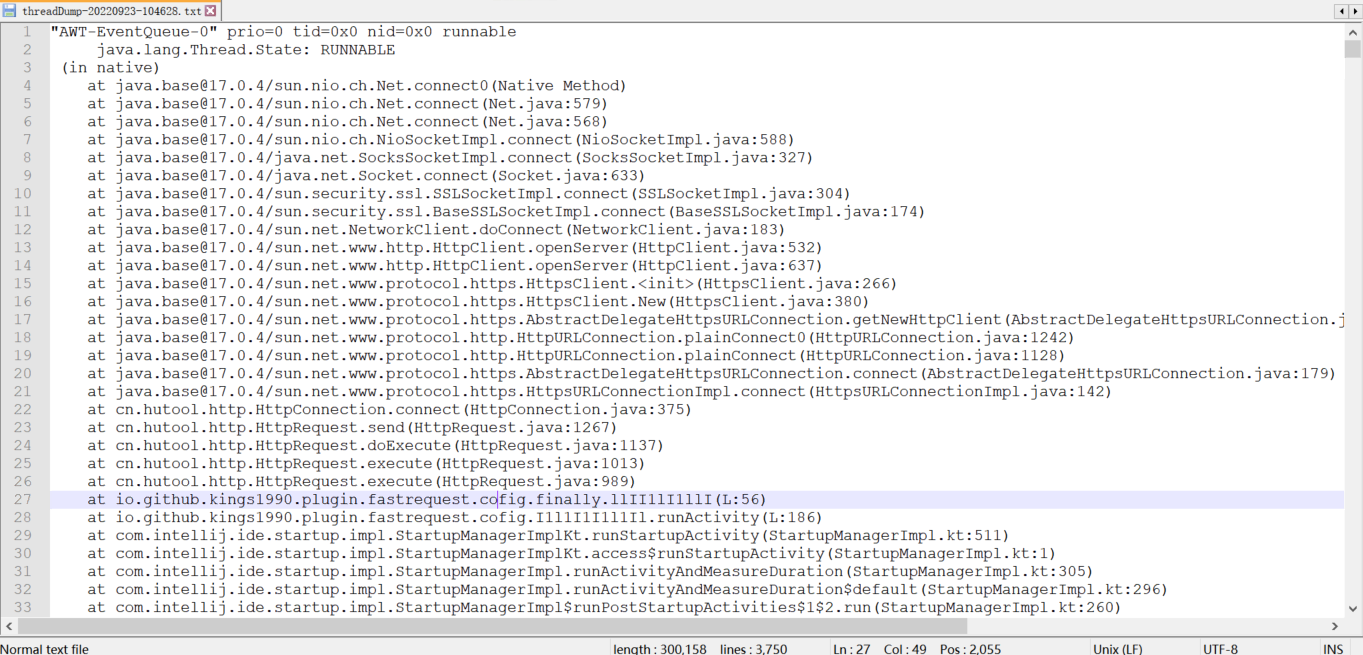This screenshot has height=655, width=1363.
Task: Open the UTF-8 encoding selector
Action: (x=1220, y=648)
